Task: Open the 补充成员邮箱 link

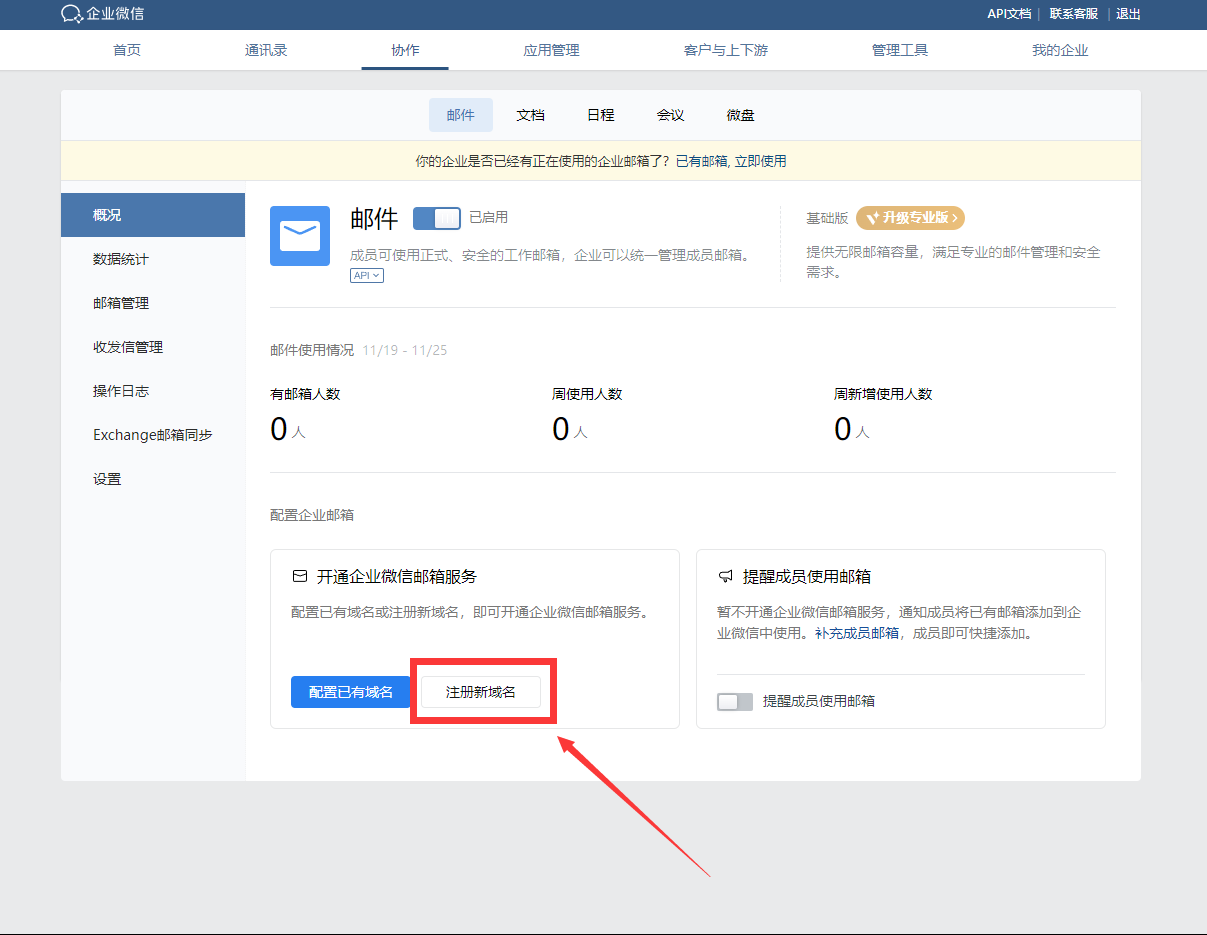Action: pos(856,633)
